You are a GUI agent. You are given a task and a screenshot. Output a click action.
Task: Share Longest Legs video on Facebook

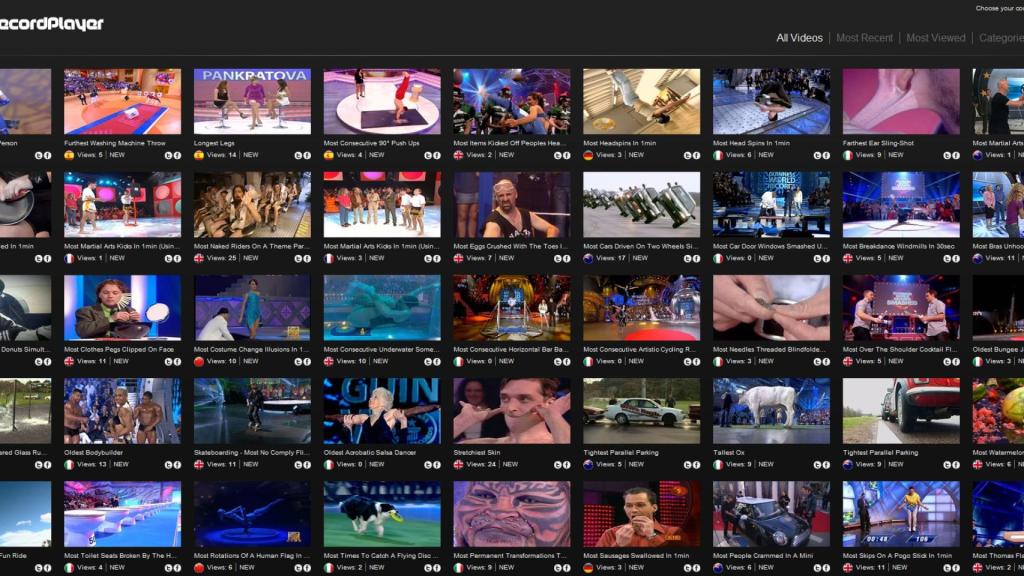tap(307, 155)
